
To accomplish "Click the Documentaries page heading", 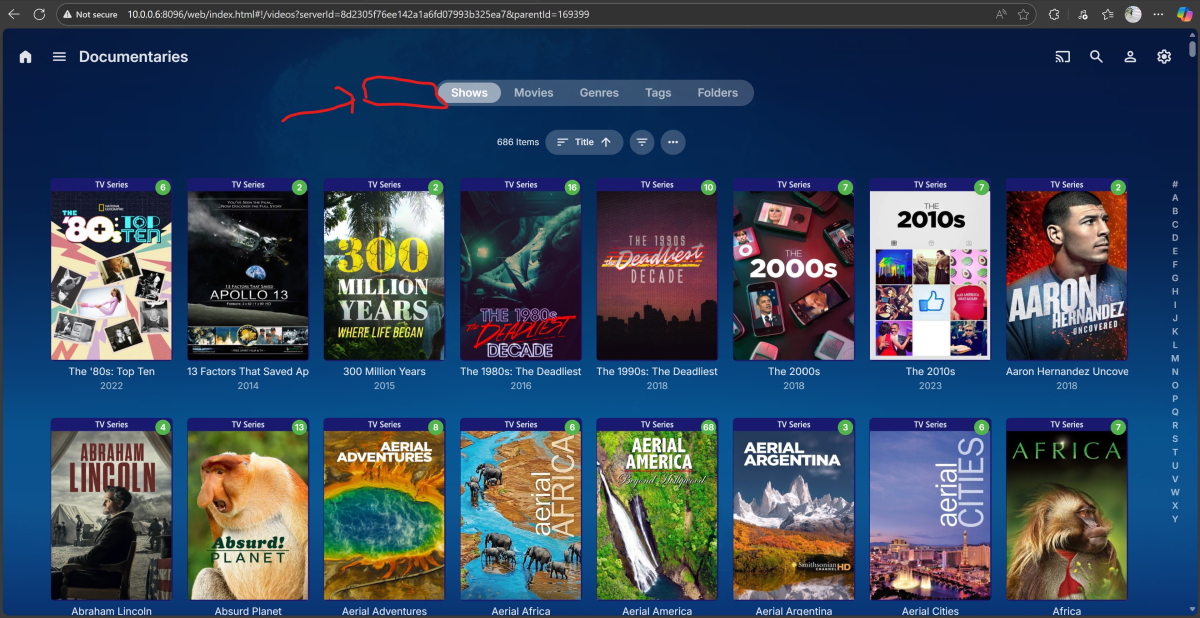I will click(134, 57).
